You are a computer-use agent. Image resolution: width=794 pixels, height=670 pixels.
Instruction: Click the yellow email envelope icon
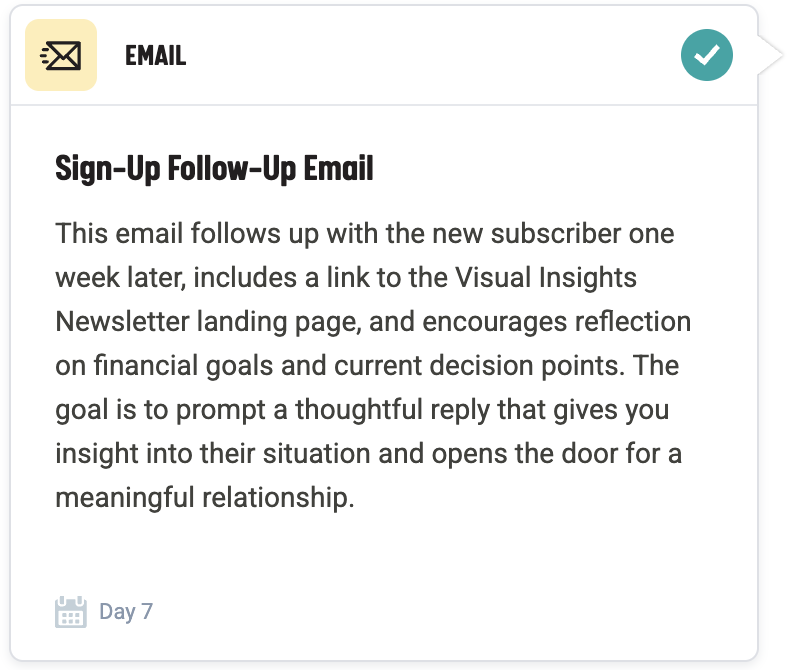(61, 55)
